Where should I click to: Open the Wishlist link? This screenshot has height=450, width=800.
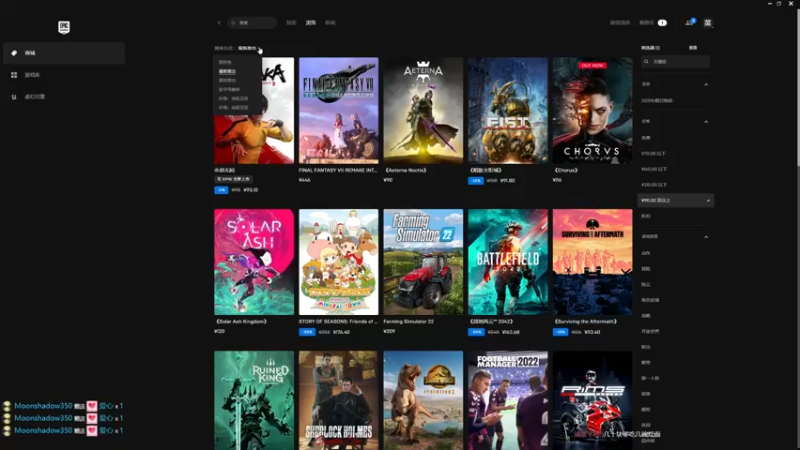pos(620,23)
